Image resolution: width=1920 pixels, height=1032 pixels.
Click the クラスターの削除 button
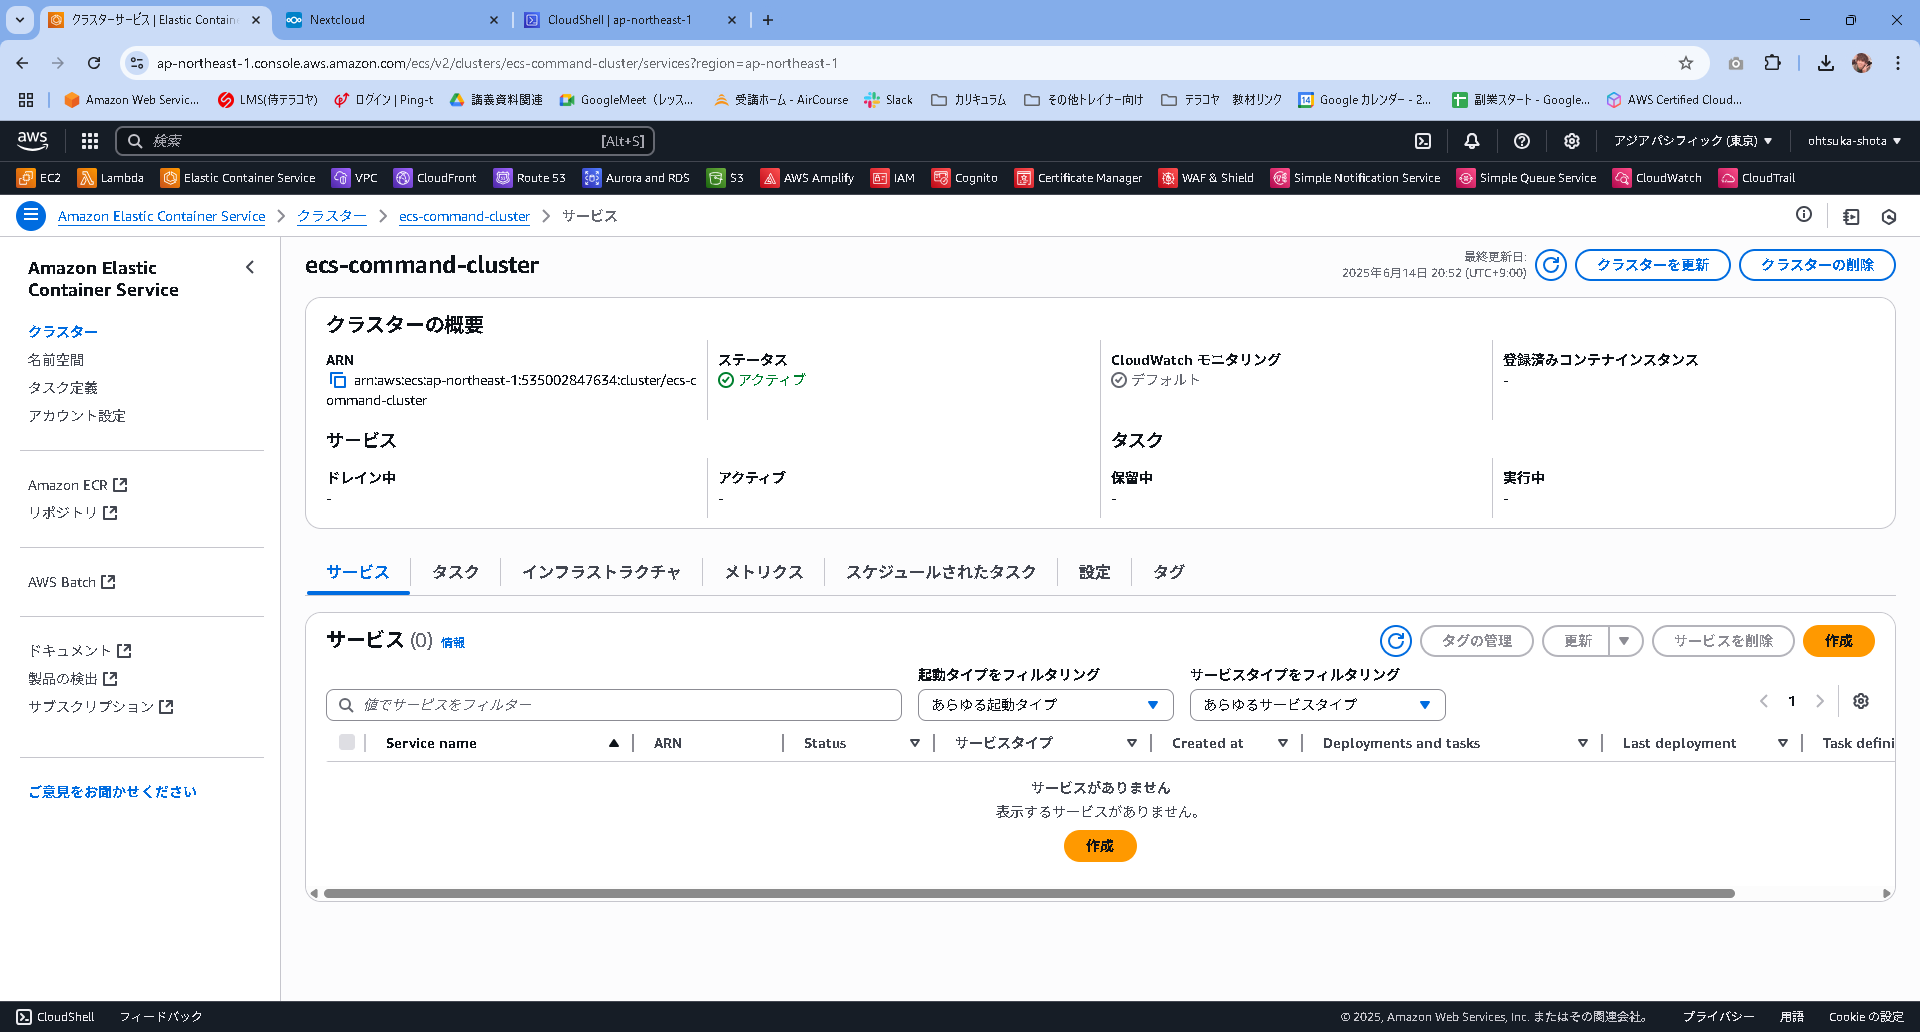(1816, 265)
